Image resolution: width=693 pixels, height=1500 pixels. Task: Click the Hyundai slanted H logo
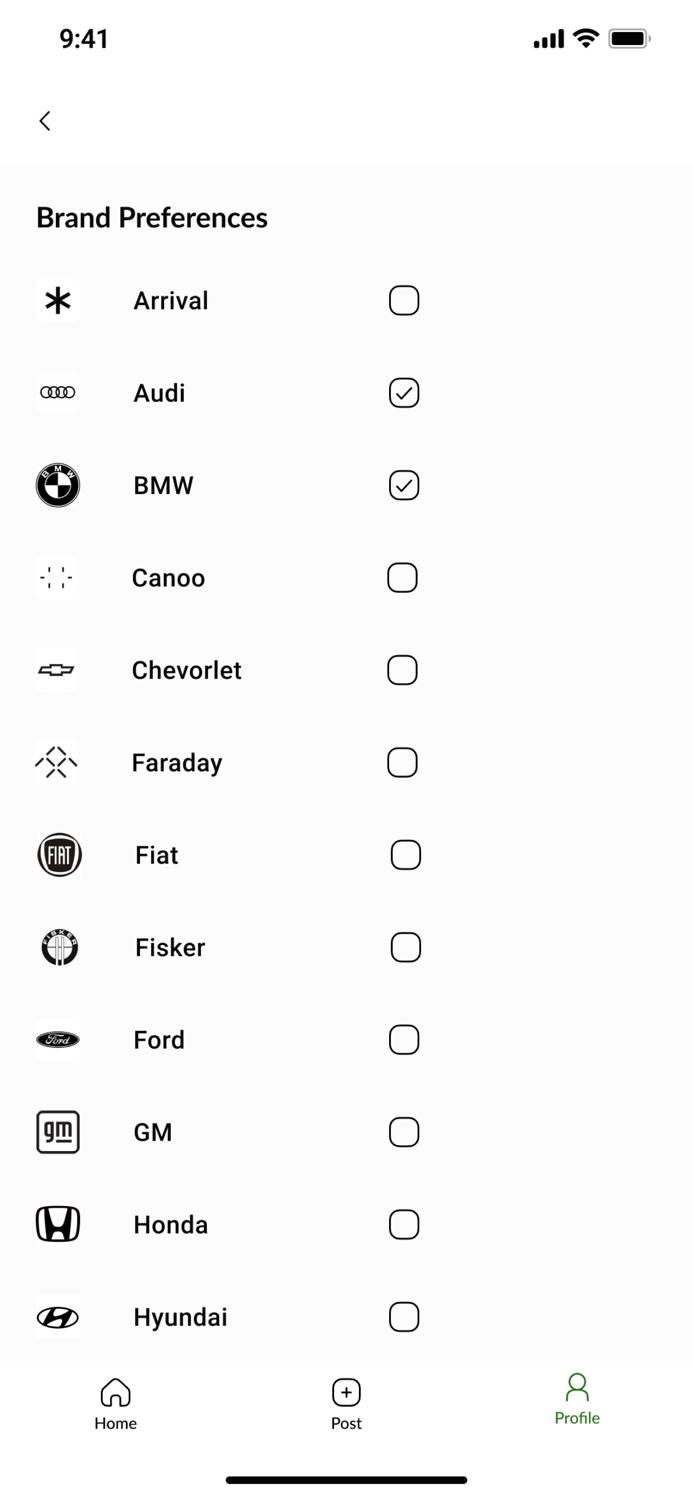coord(57,1317)
